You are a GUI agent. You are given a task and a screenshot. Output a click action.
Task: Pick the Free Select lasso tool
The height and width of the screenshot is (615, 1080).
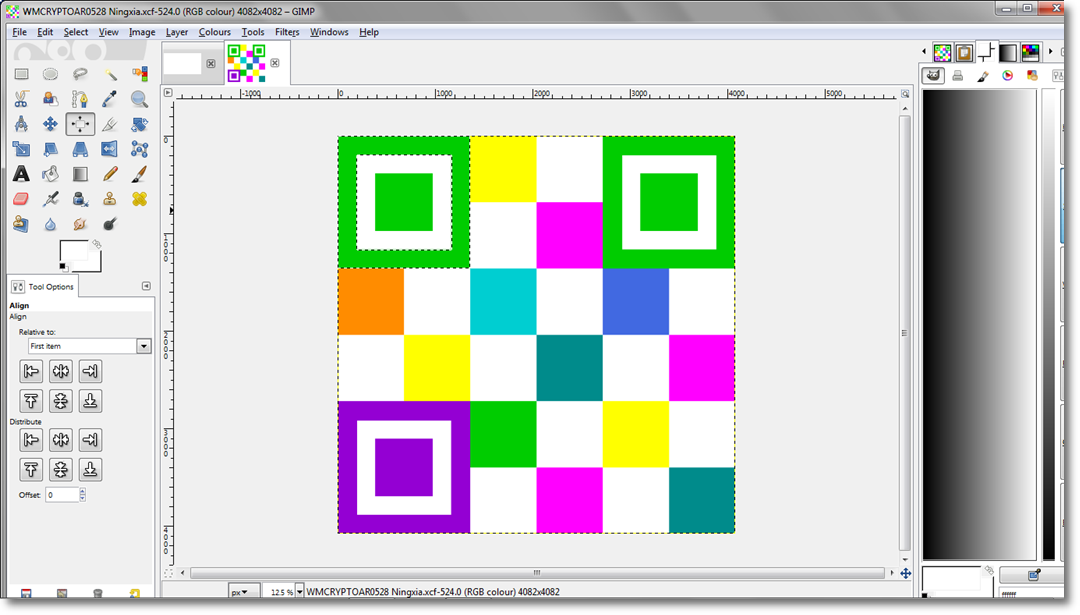tap(80, 74)
